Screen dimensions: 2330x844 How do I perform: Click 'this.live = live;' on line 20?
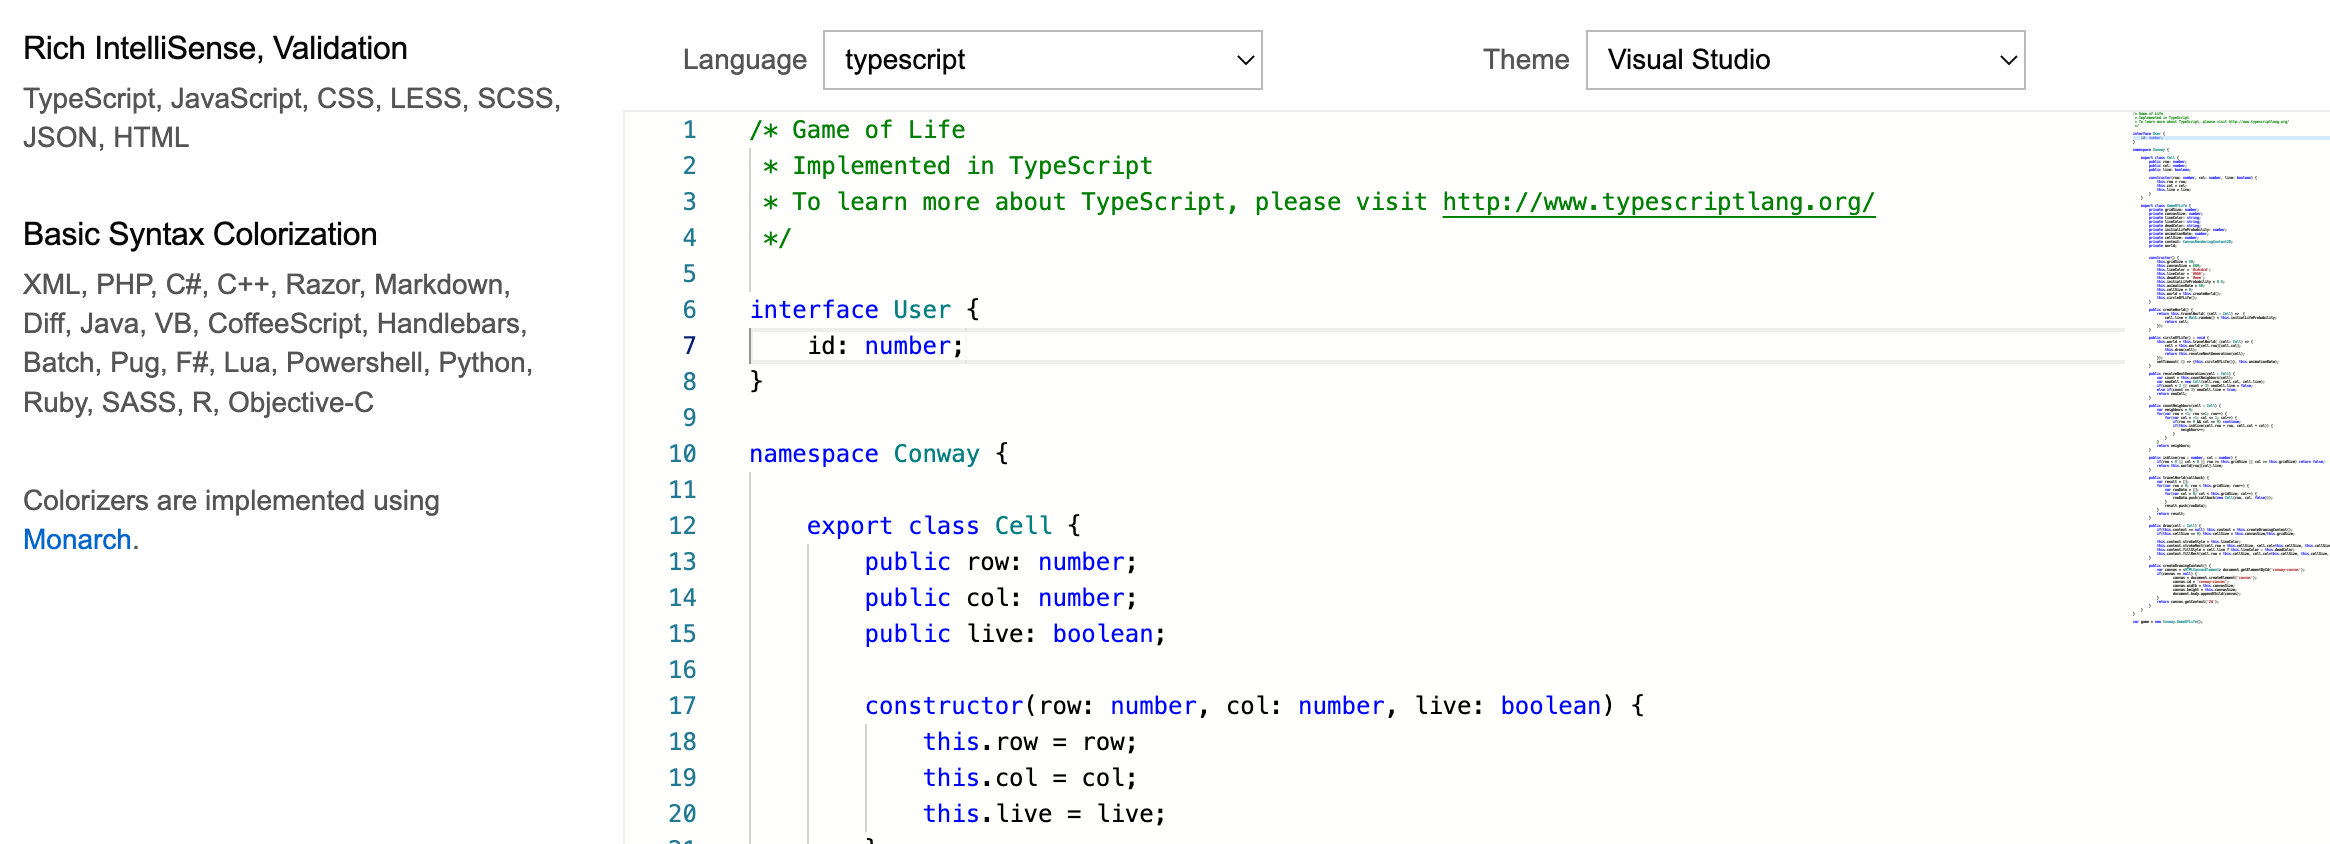(x=1044, y=814)
